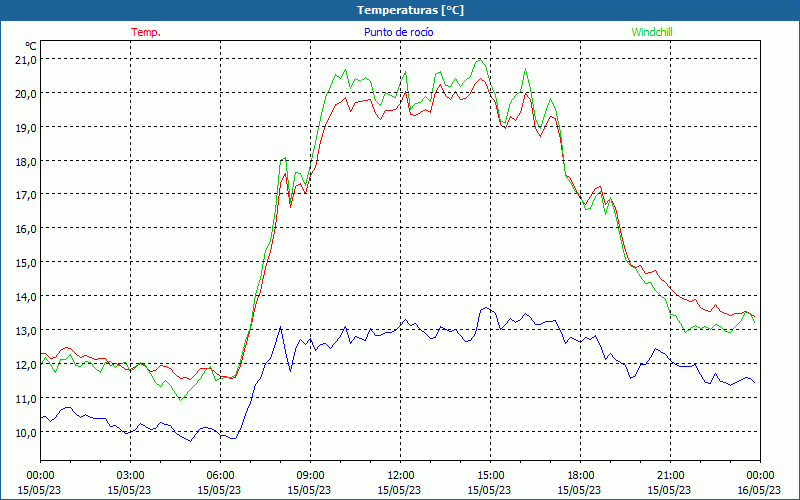Select the red 'Temp.' legend label
Screen dimensions: 800x500
146,32
